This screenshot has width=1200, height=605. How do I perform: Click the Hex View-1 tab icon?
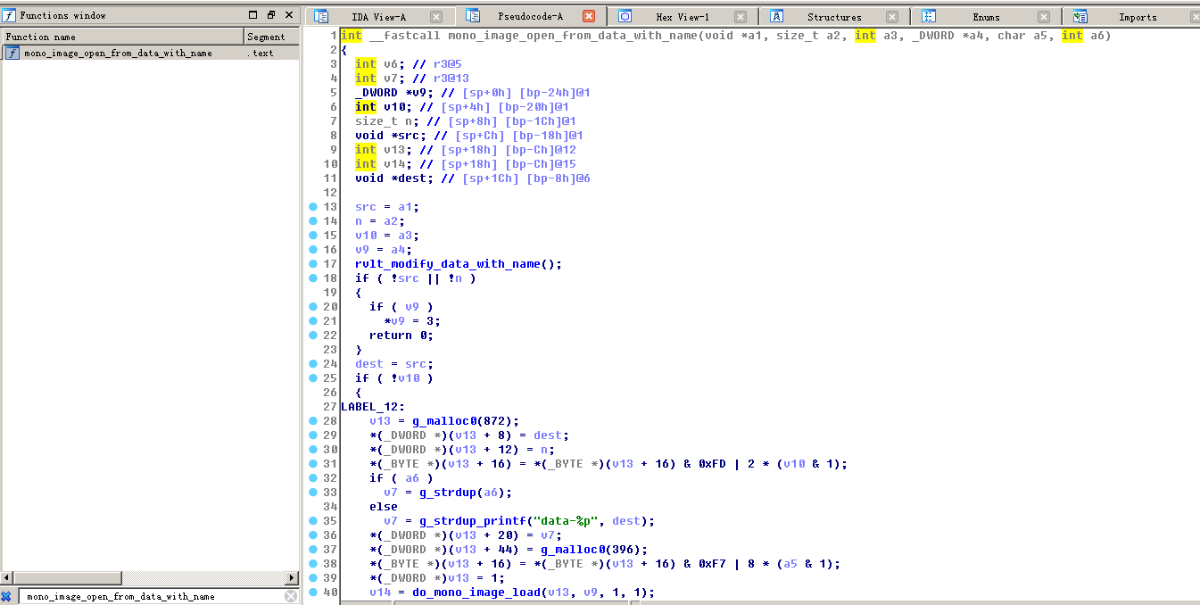(x=625, y=17)
